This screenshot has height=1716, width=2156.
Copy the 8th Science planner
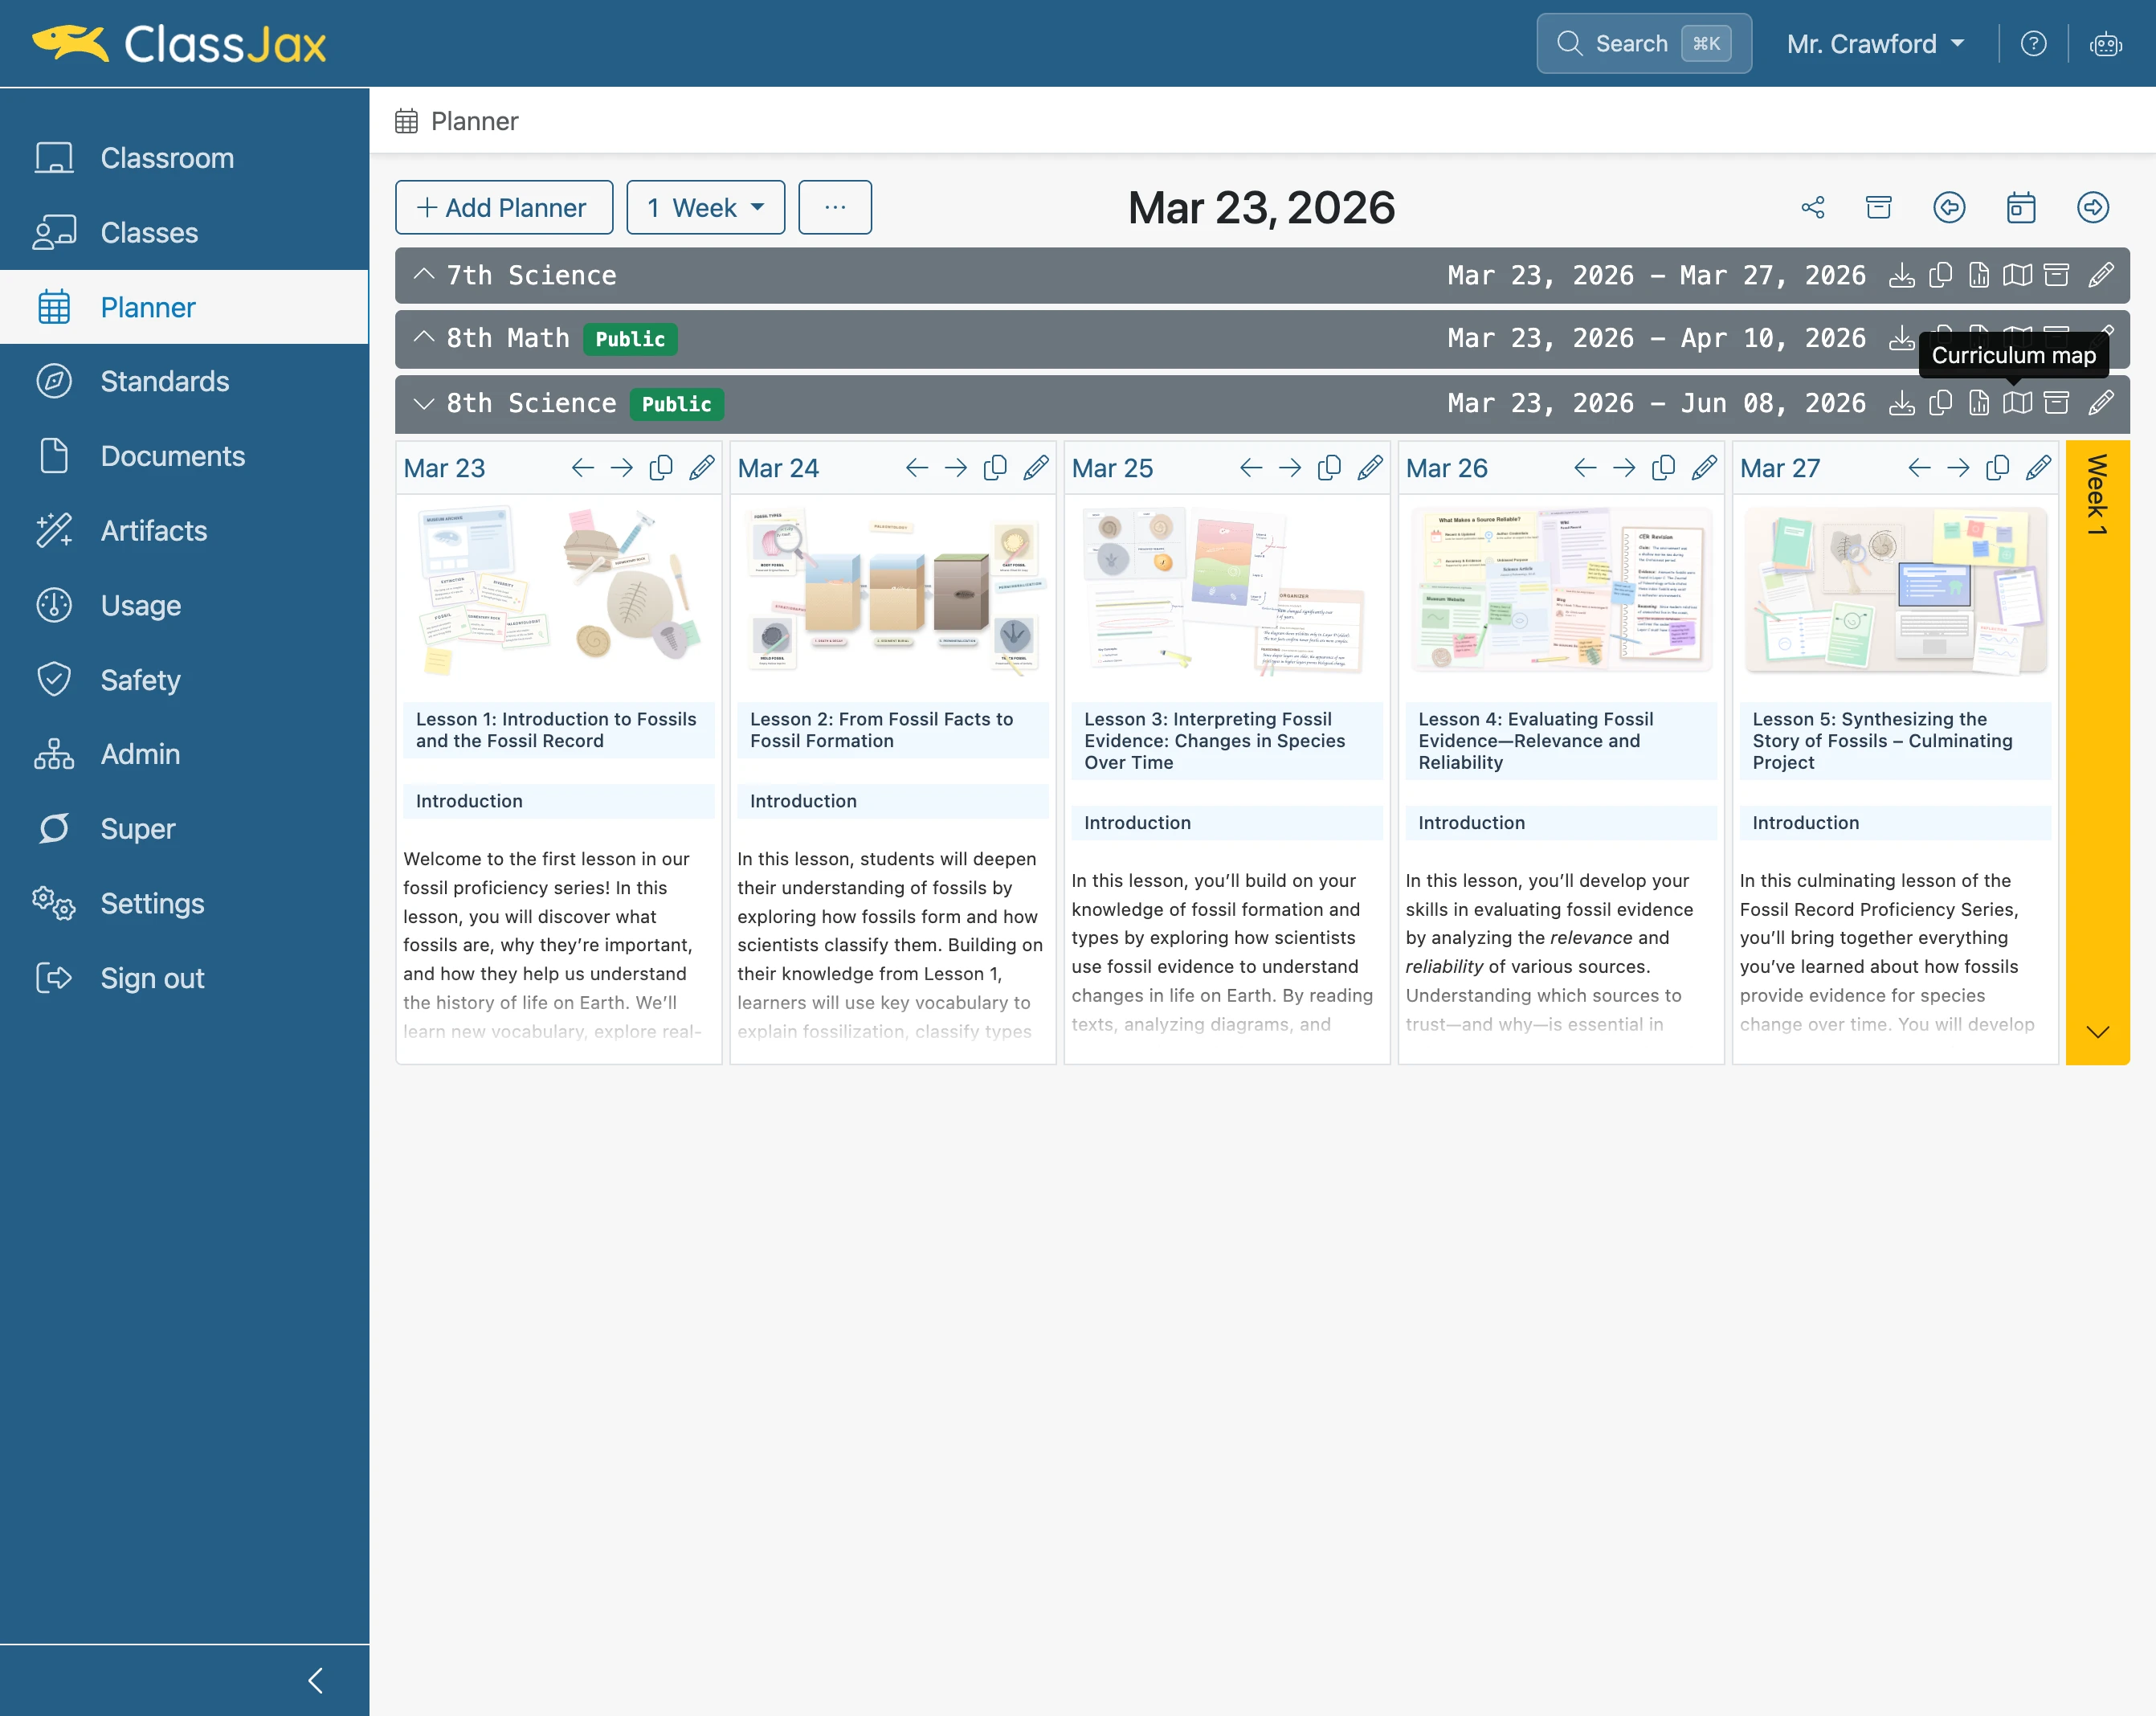coord(1940,403)
